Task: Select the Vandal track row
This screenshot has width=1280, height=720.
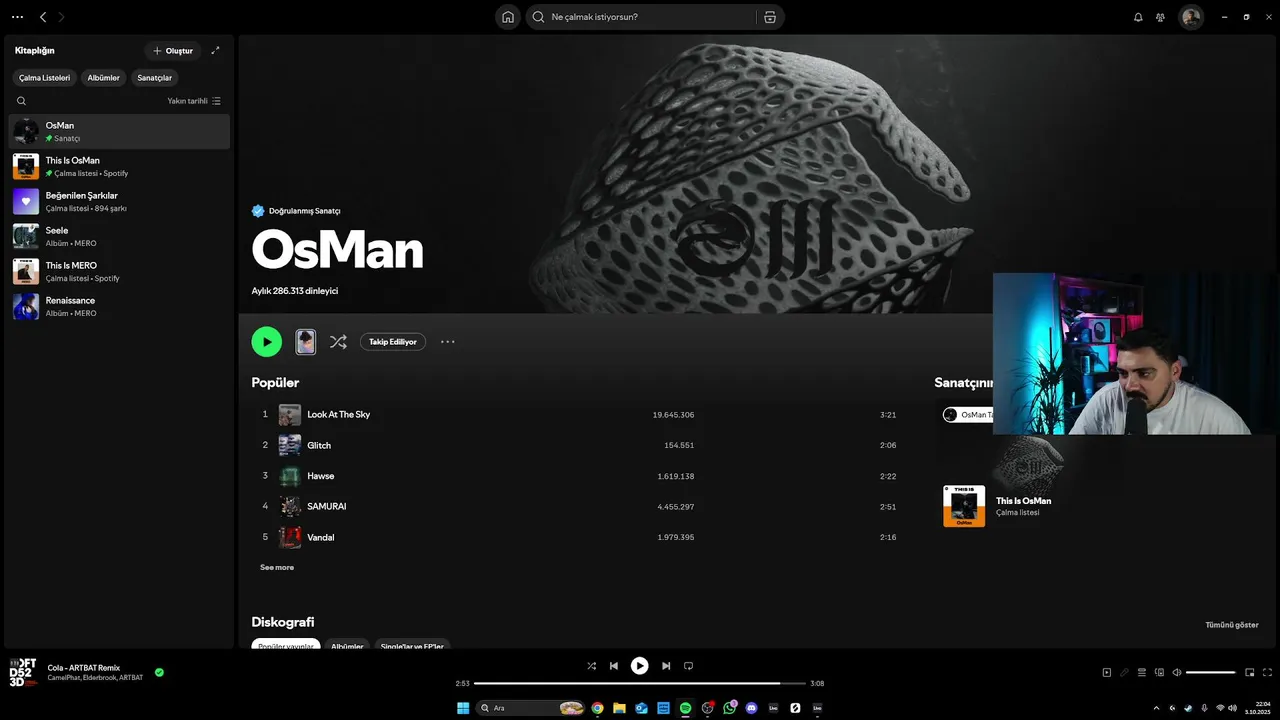Action: click(x=578, y=537)
